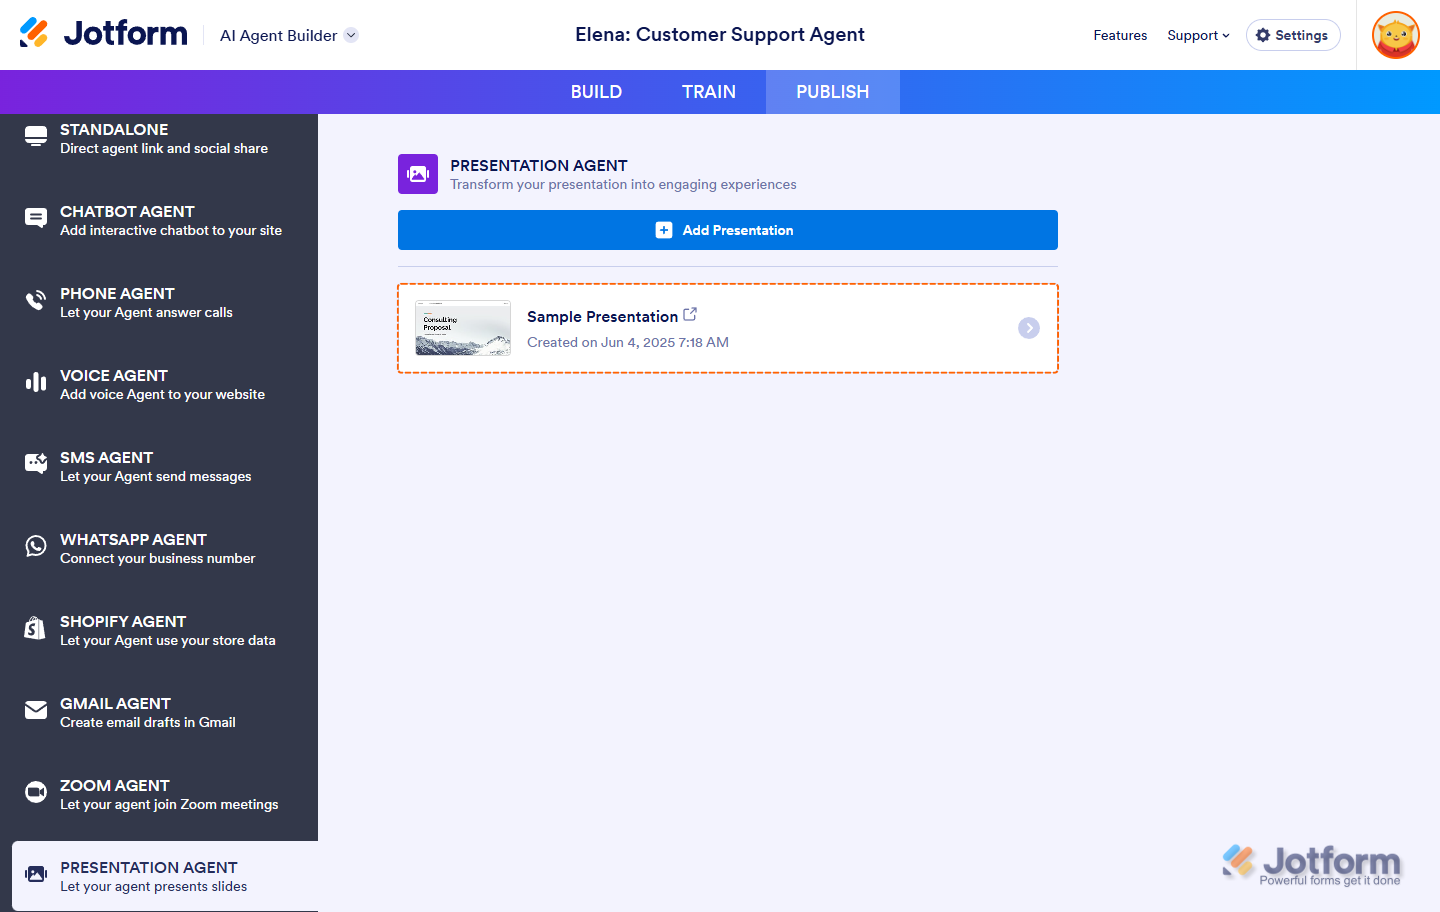Switch to the TRAIN tab

708,92
